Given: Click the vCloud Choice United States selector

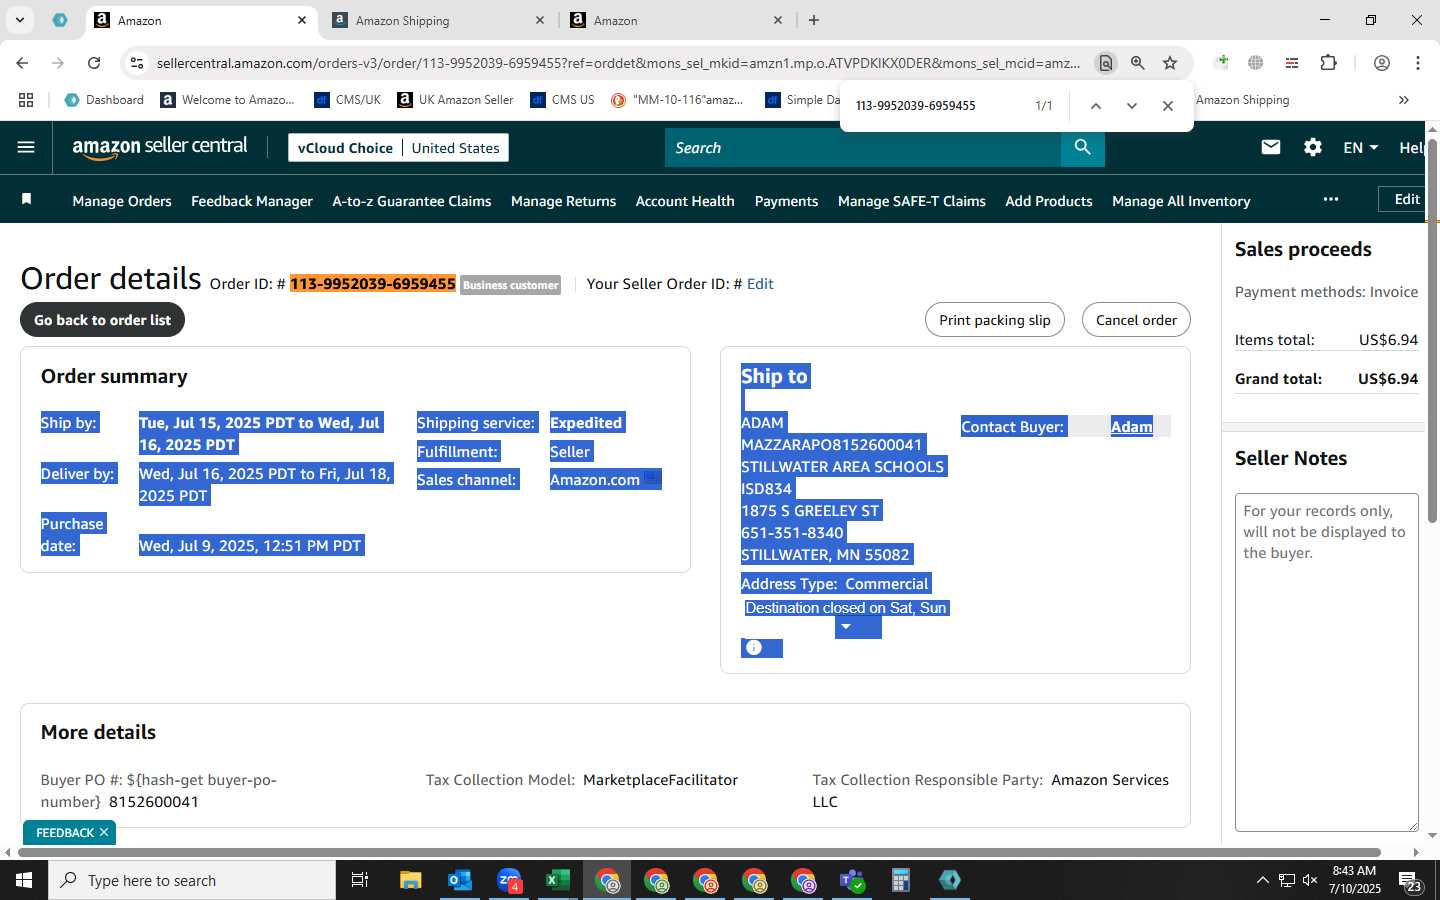Looking at the screenshot, I should (399, 148).
